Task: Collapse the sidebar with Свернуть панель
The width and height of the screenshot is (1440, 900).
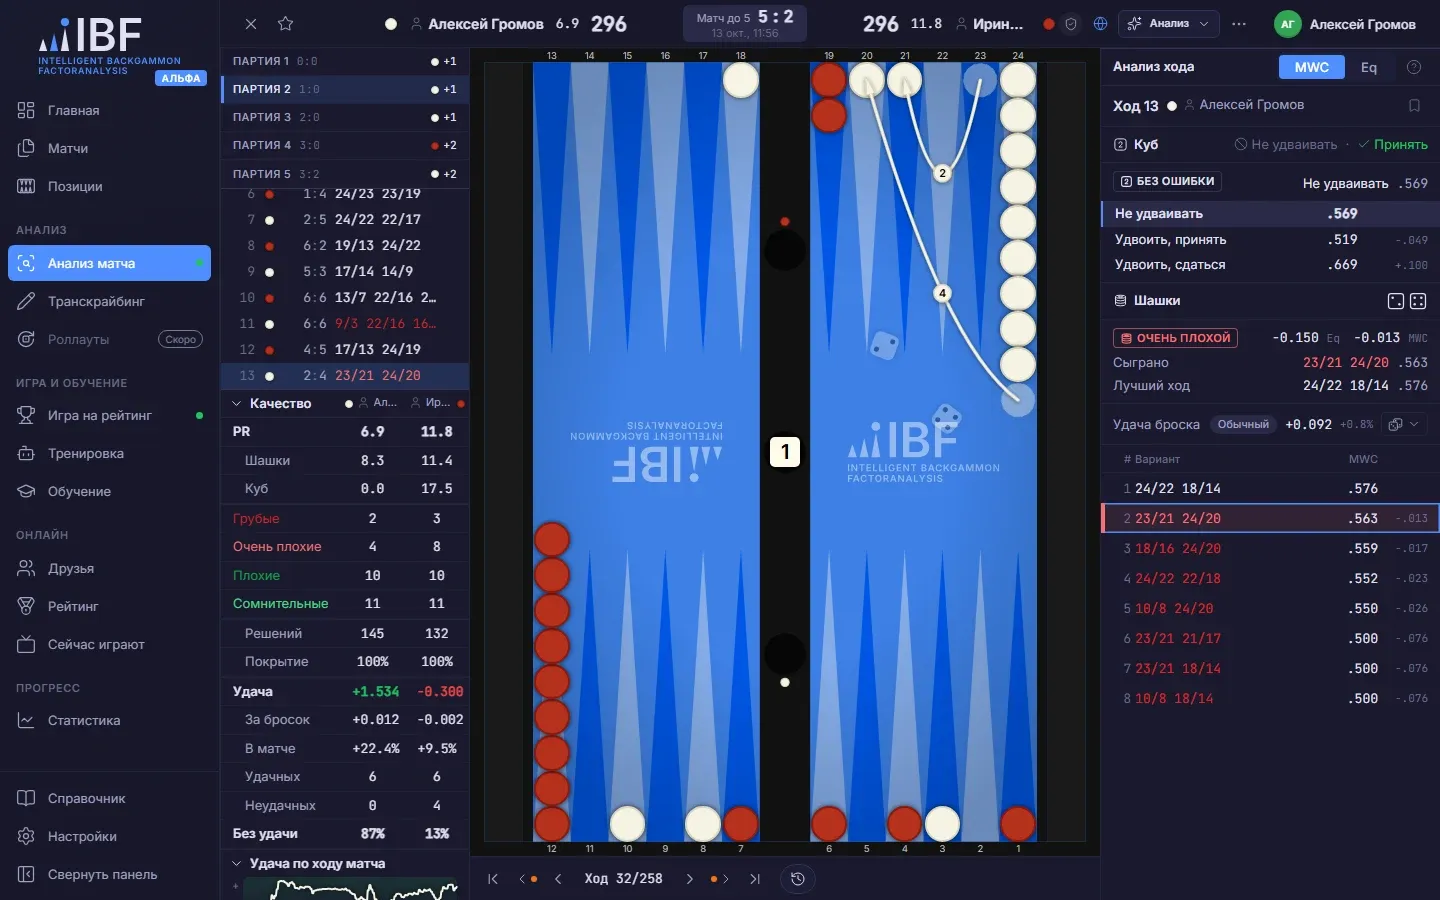Action: pos(109,874)
